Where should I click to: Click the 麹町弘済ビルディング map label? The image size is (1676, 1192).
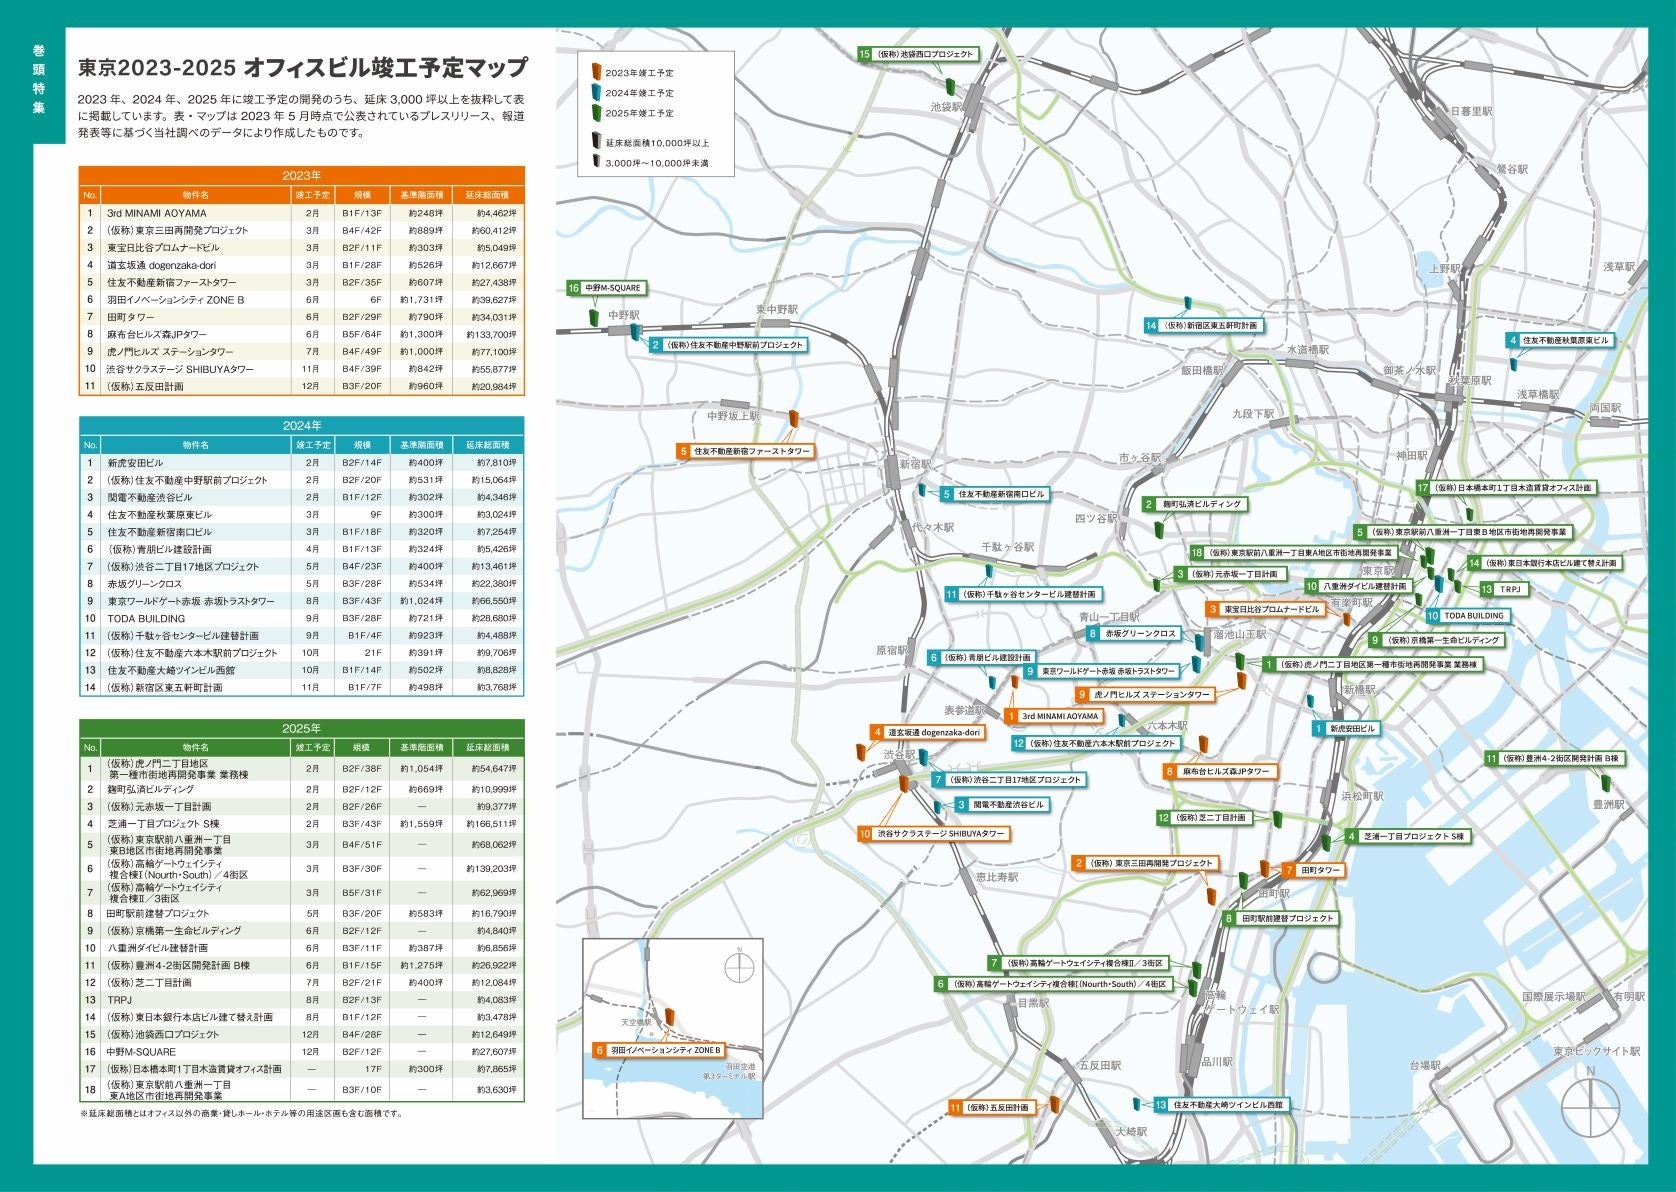(x=1194, y=505)
